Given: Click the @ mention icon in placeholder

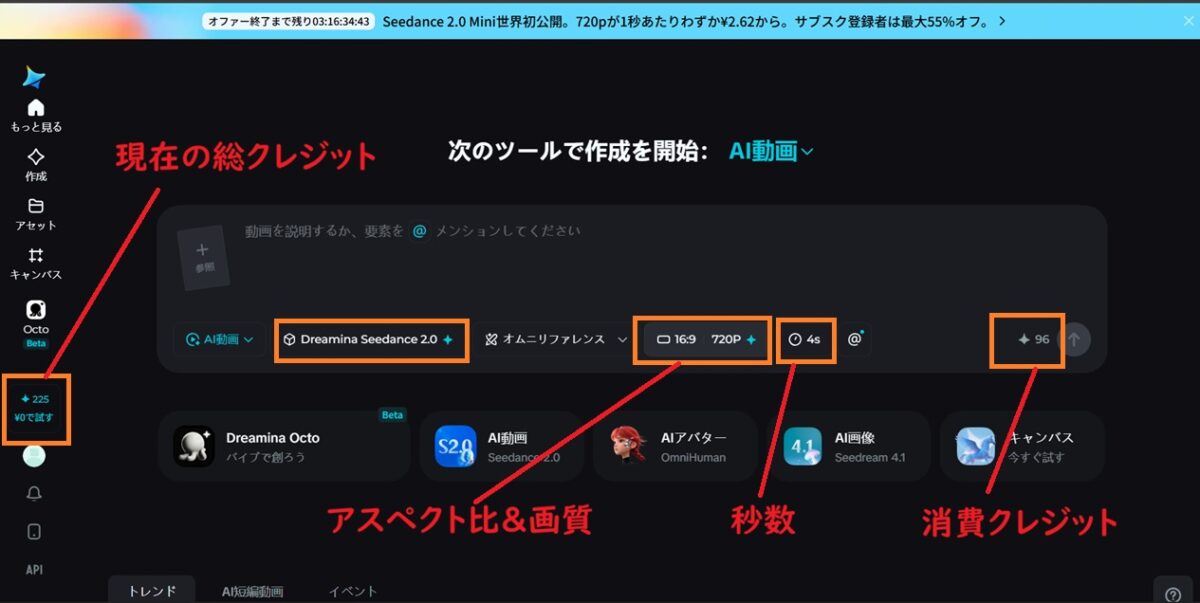Looking at the screenshot, I should tap(420, 231).
